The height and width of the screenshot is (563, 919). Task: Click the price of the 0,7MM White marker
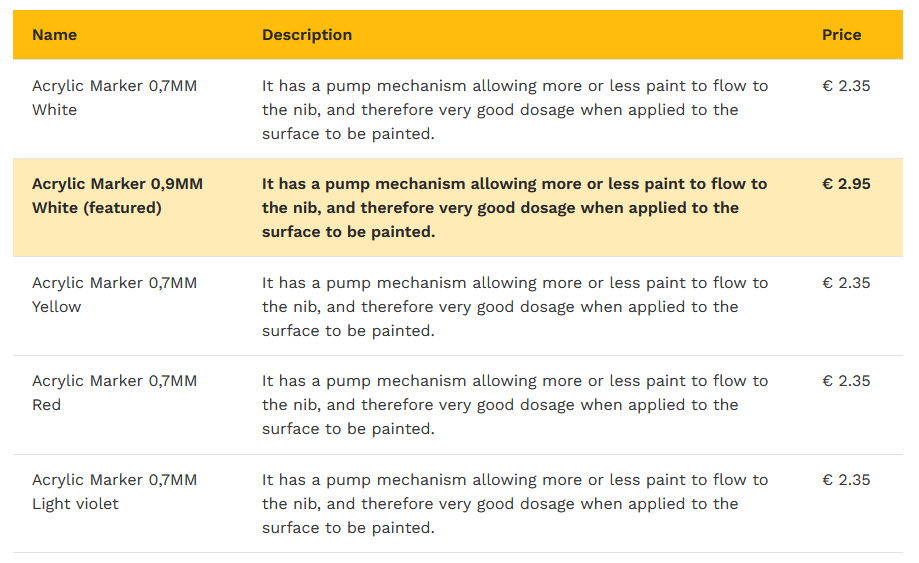click(x=846, y=86)
